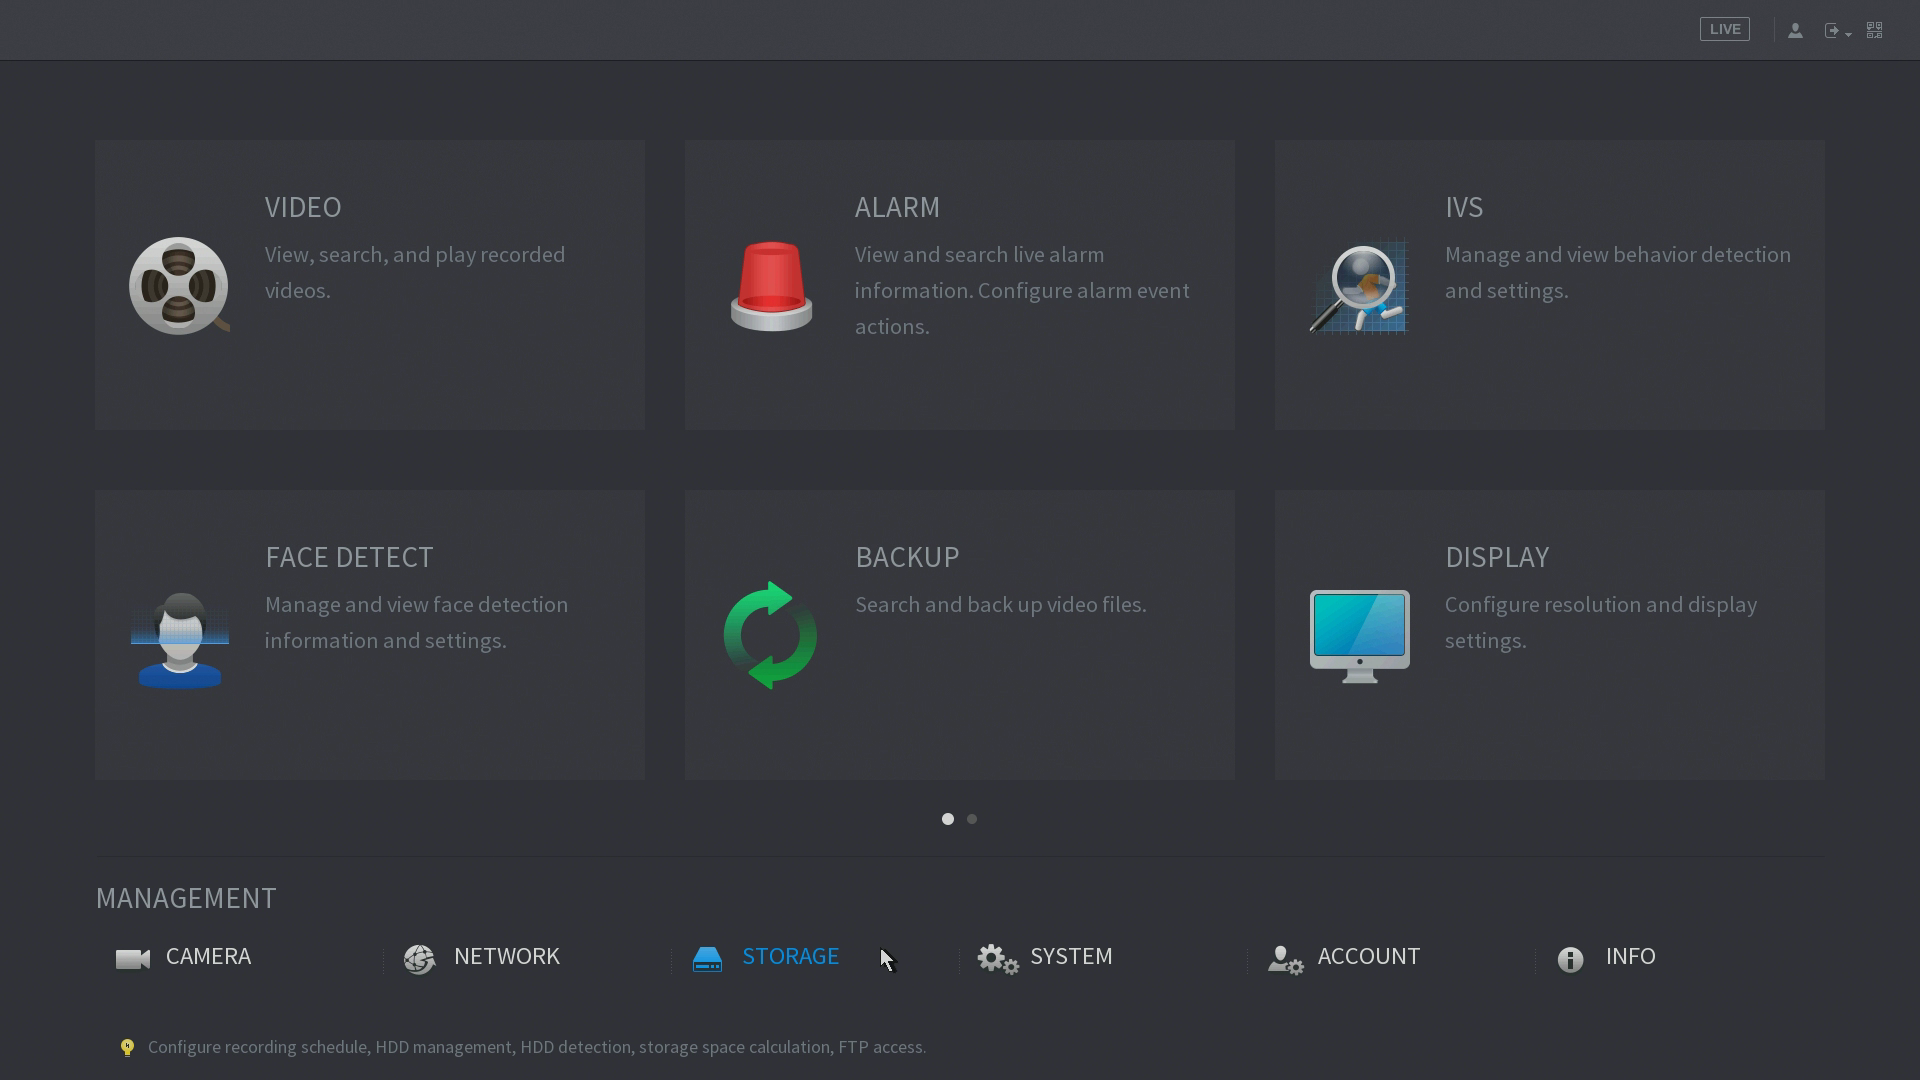This screenshot has height=1080, width=1920.
Task: Click the lightbulb tip icon
Action: pos(127,1047)
